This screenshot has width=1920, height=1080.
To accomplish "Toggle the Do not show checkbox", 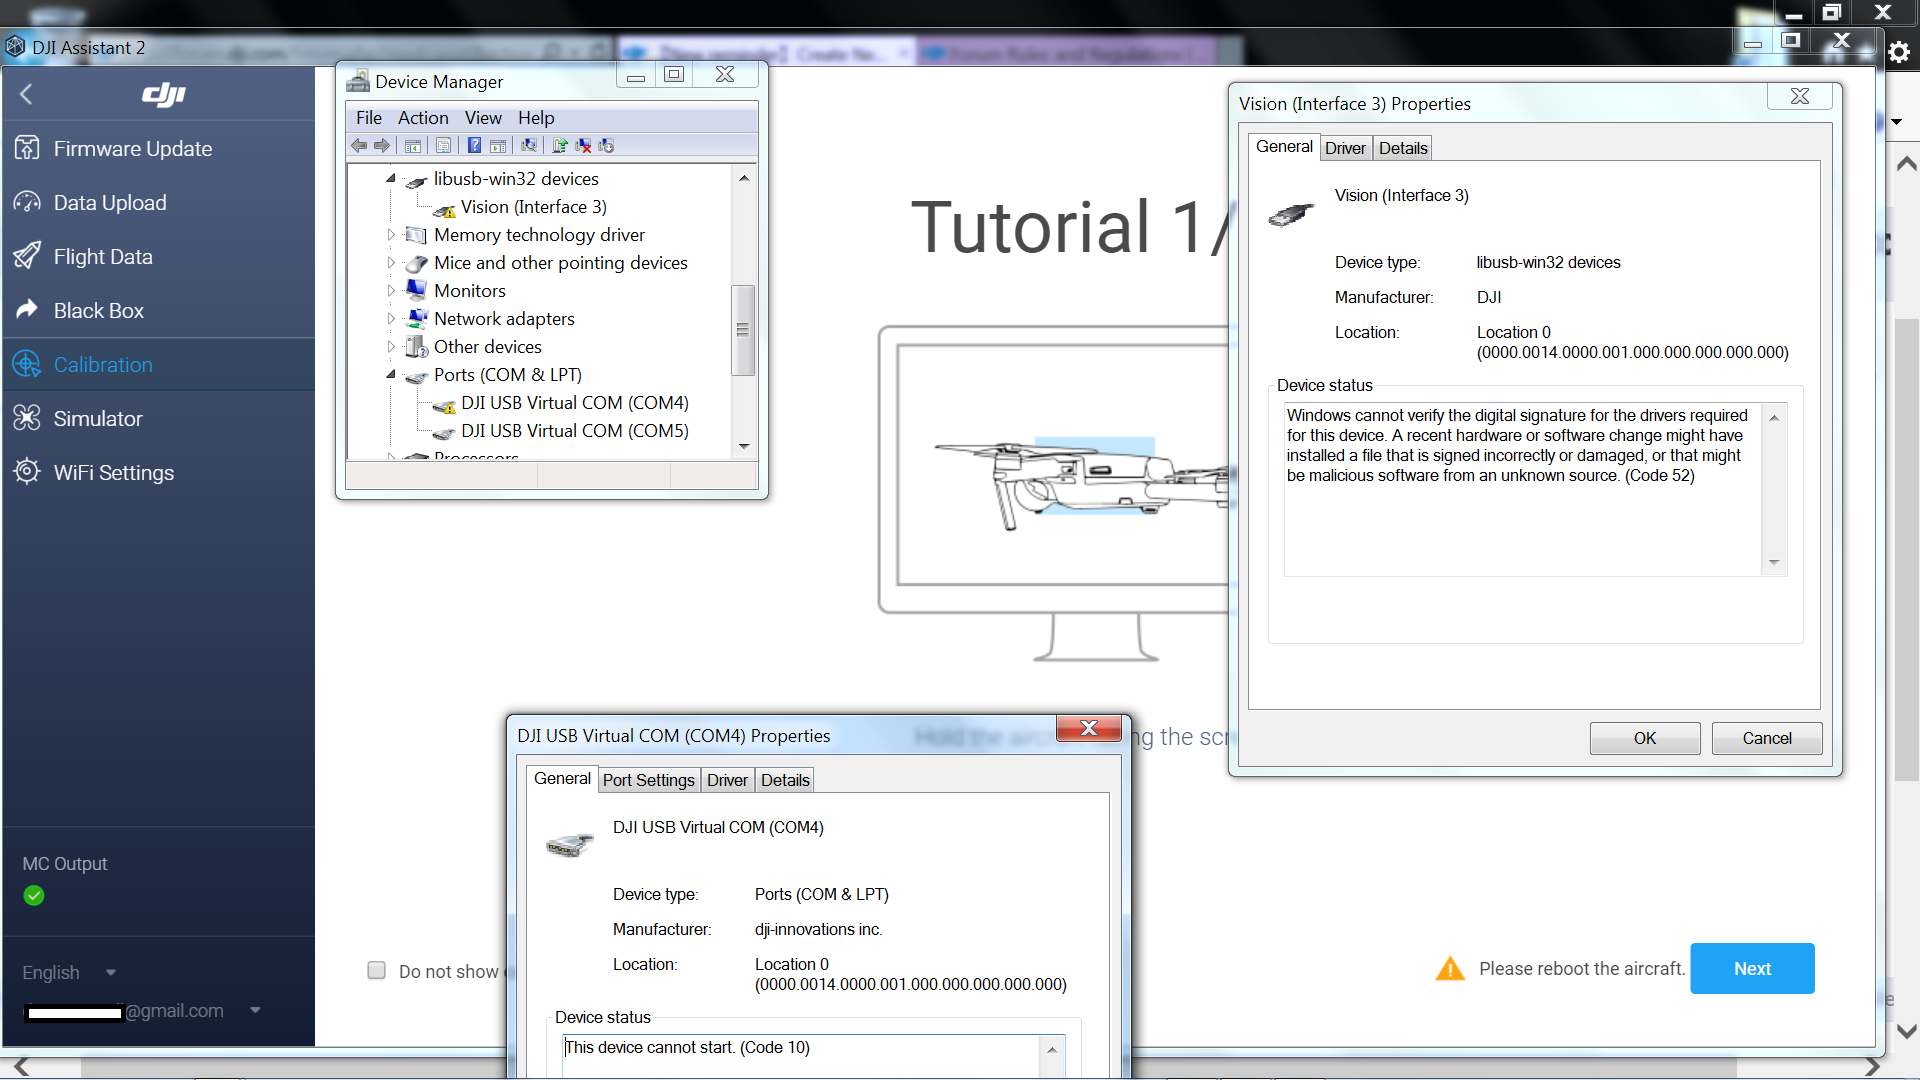I will point(376,969).
